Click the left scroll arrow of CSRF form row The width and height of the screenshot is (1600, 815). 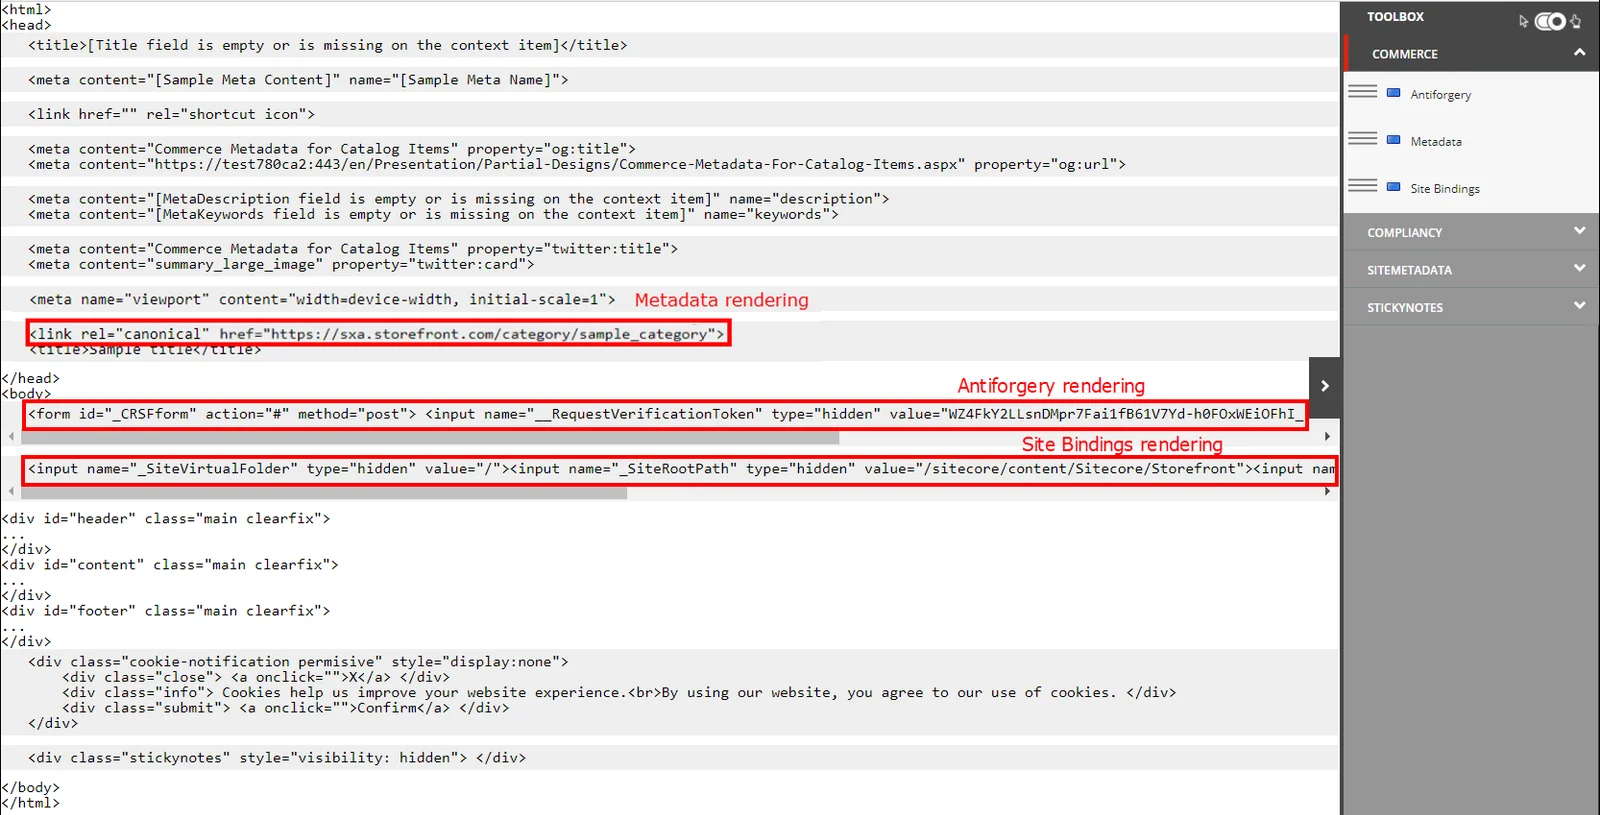tap(11, 437)
